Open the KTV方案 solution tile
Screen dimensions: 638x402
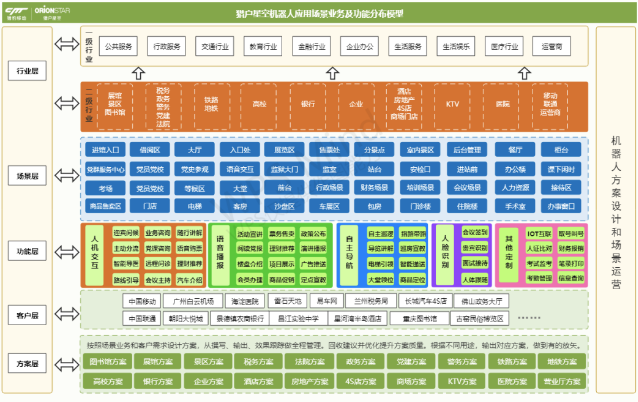462,381
